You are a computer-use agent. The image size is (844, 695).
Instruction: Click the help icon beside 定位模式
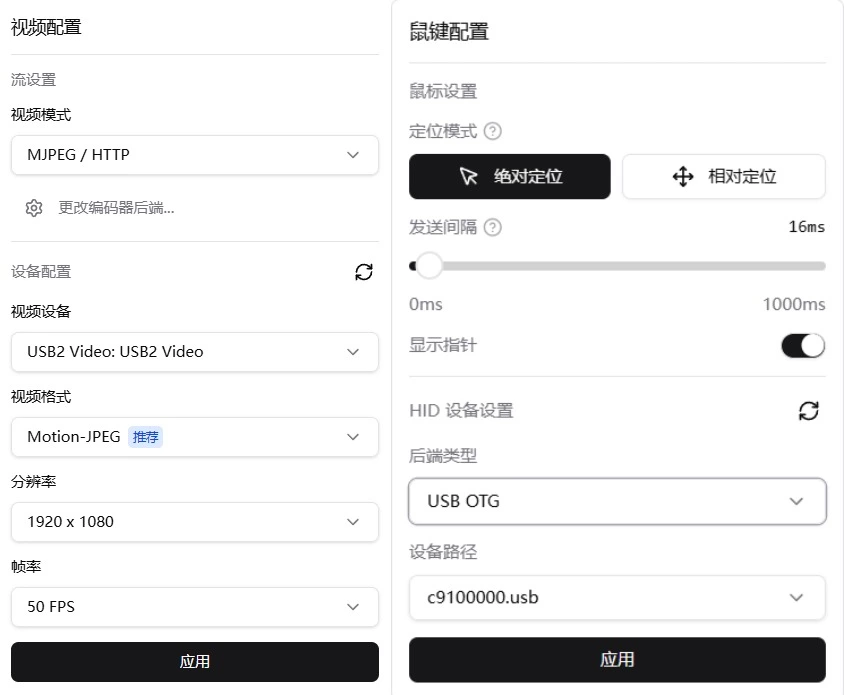pos(492,131)
